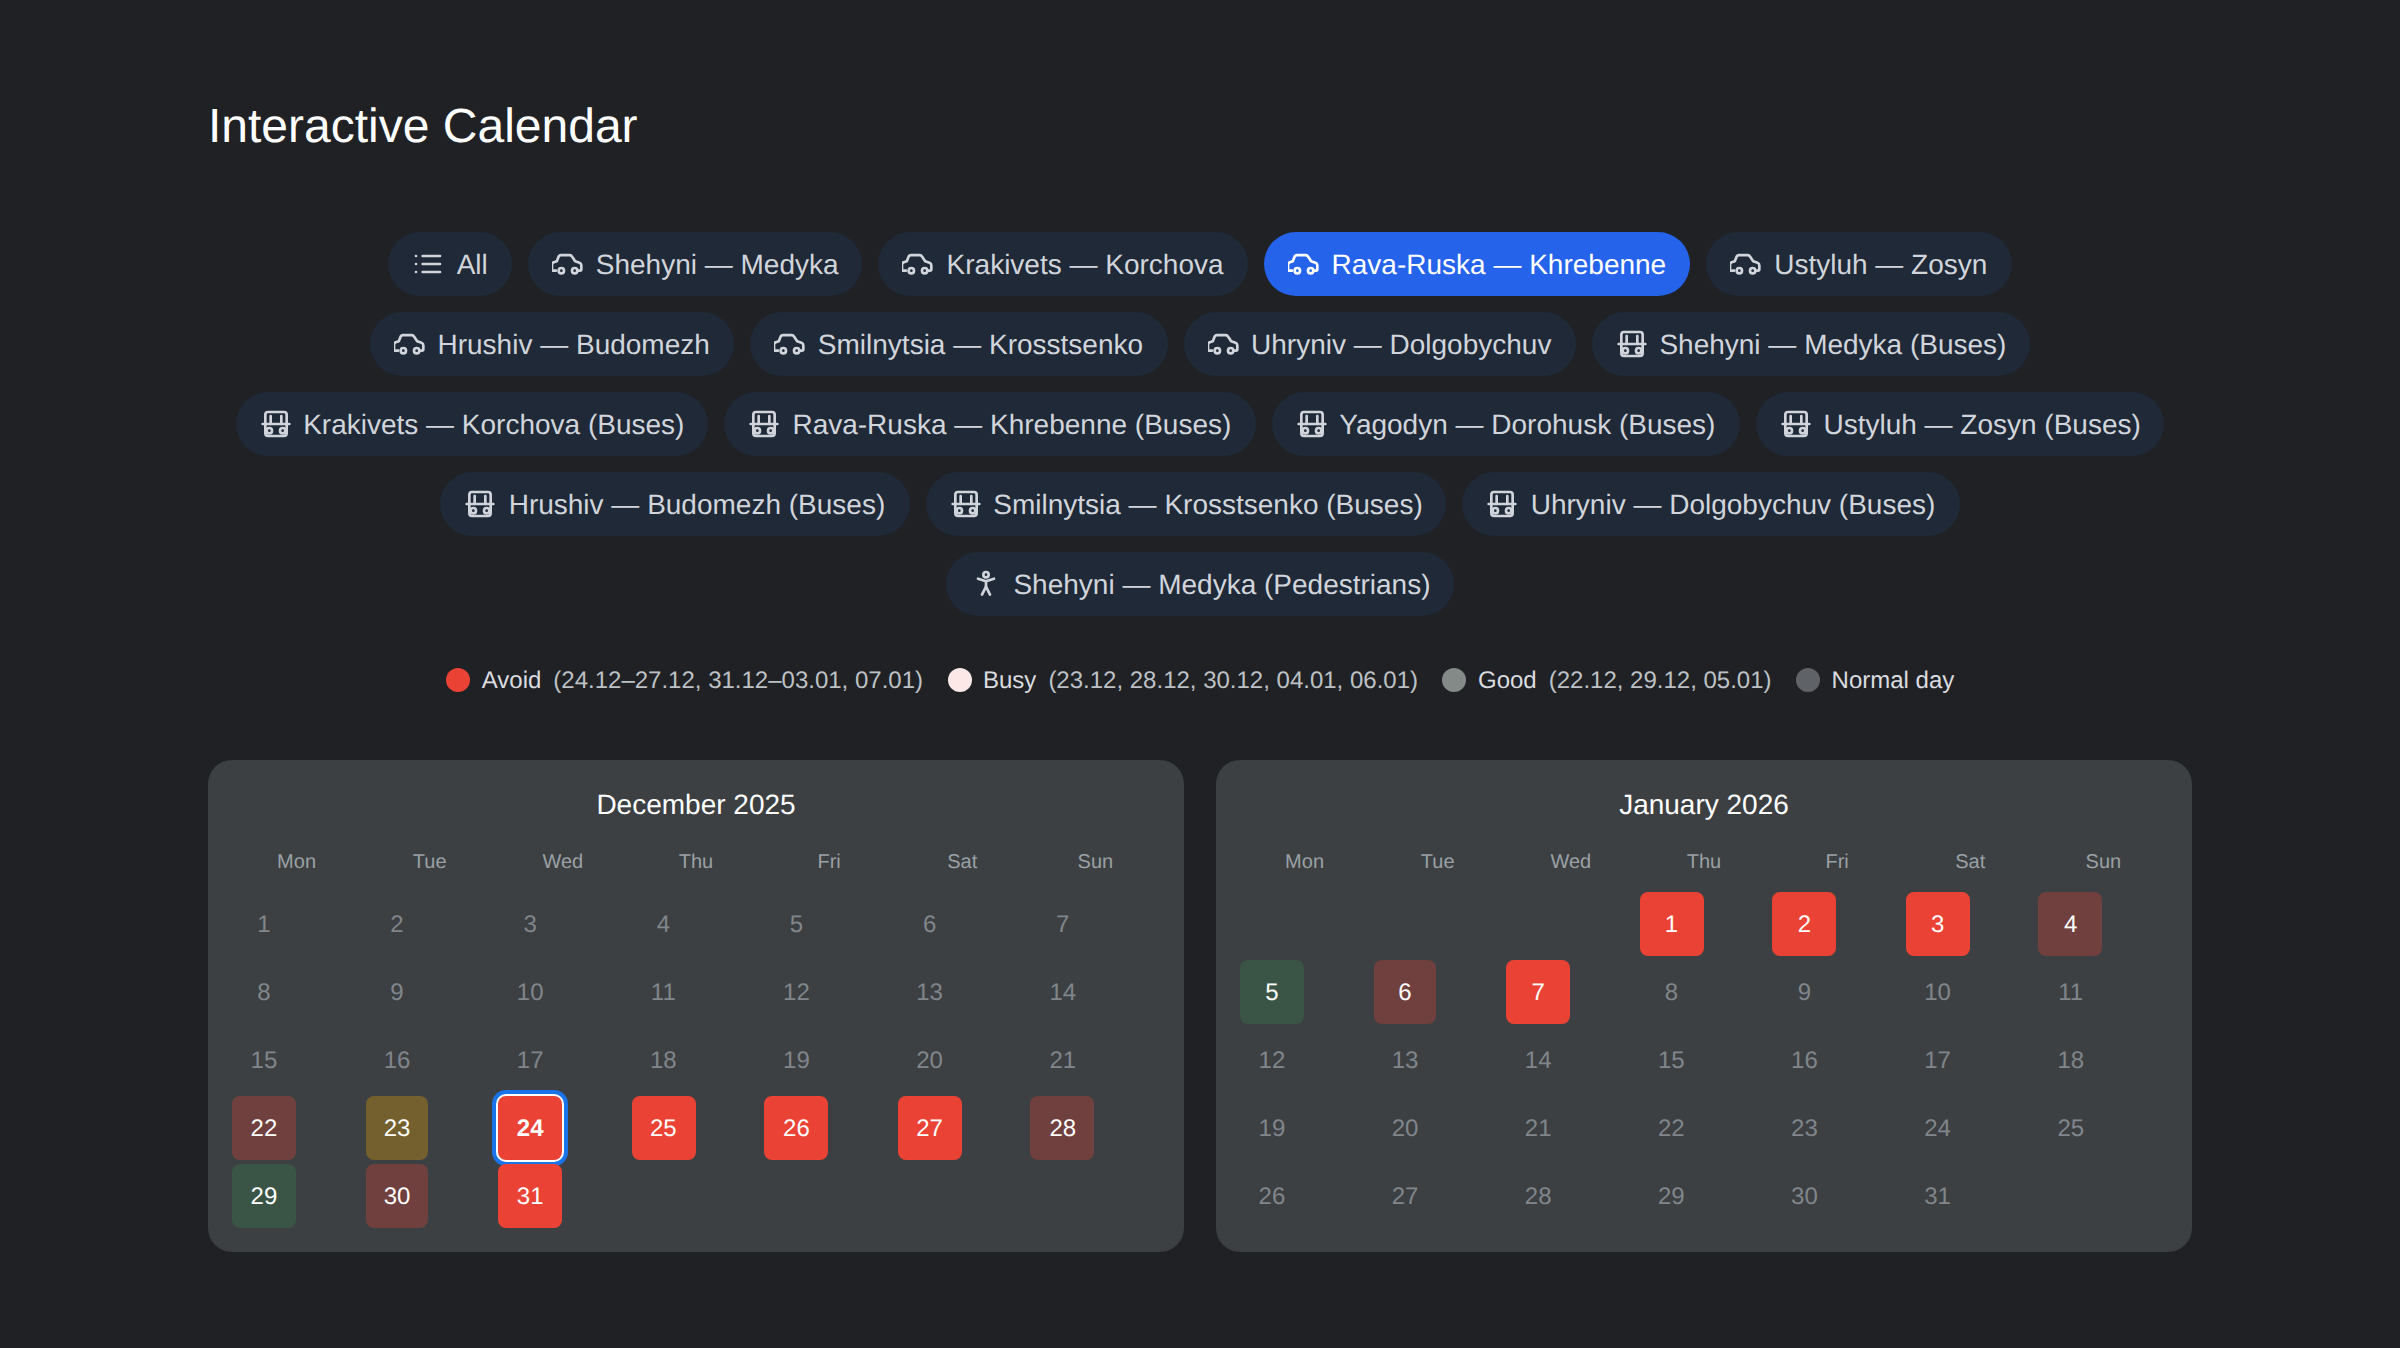Switch to Hrushiv — Budomezh car filter
Image resolution: width=2400 pixels, height=1348 pixels.
551,344
